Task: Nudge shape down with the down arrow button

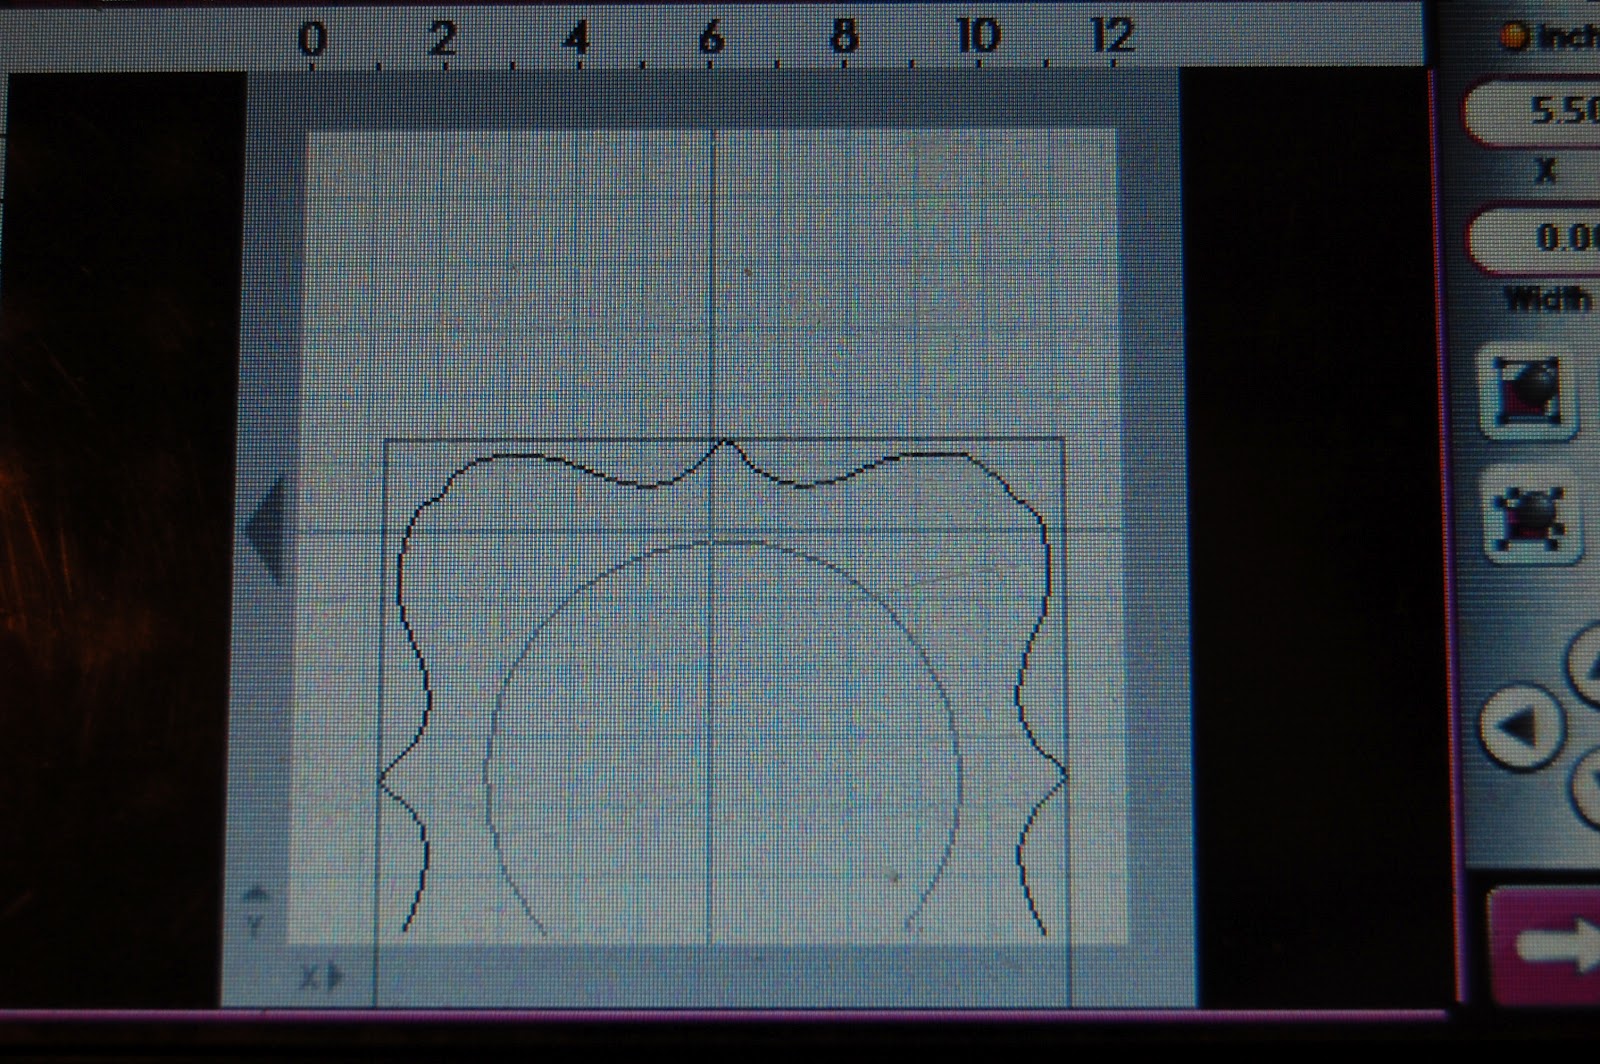Action: (x=1585, y=787)
